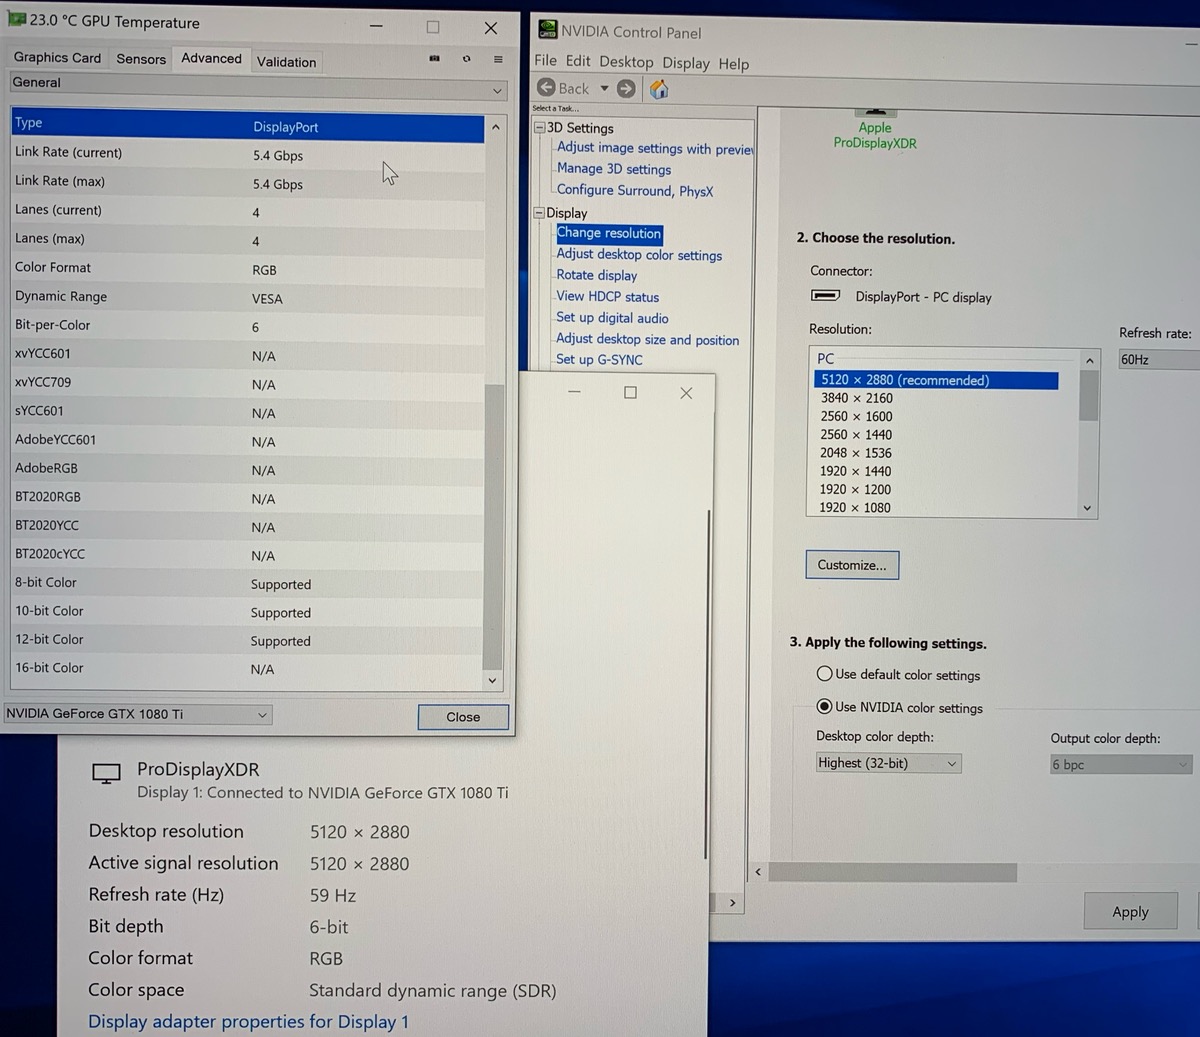Open View HDCP status task

click(608, 297)
